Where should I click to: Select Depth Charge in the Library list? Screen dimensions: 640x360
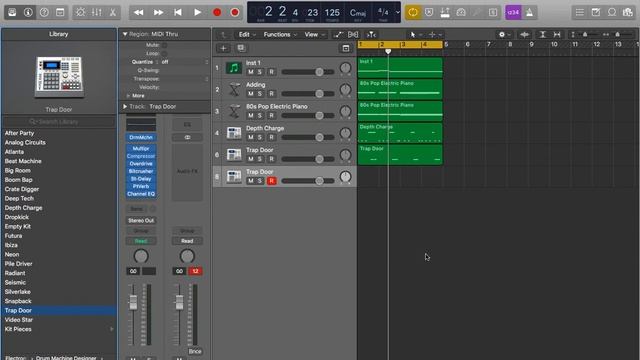click(59, 208)
